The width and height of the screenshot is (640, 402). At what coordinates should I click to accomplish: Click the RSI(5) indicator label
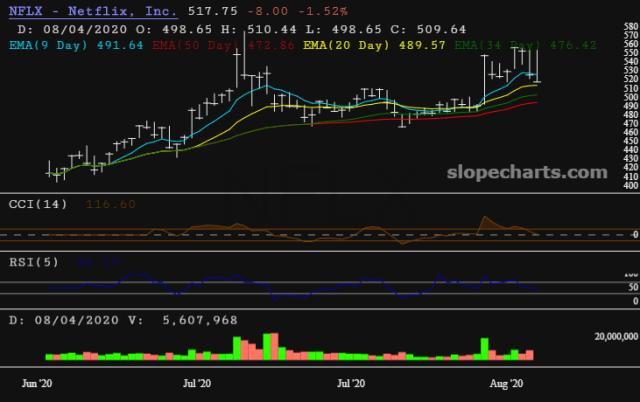click(34, 262)
